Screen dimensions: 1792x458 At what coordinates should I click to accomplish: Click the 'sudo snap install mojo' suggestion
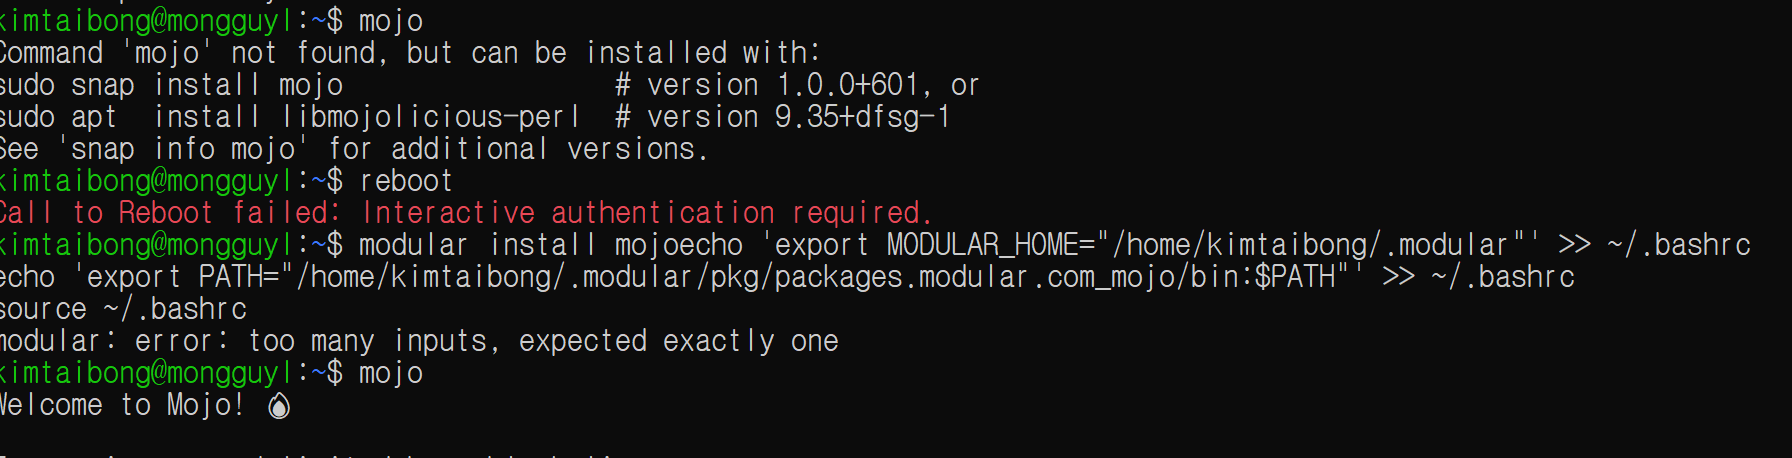point(170,85)
